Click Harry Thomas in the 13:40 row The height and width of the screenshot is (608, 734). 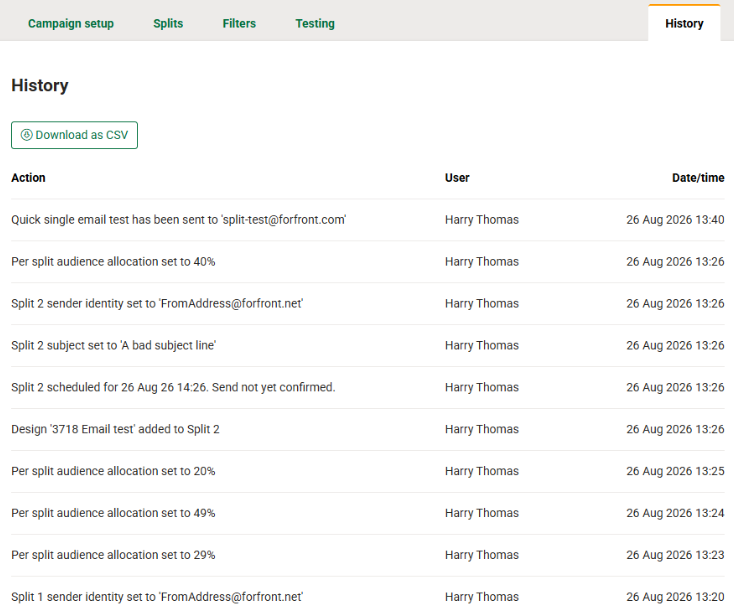coord(482,220)
